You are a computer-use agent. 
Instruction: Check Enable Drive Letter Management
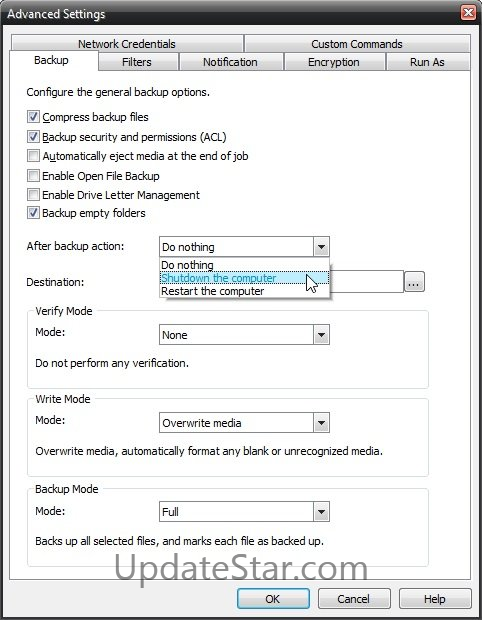[x=33, y=195]
